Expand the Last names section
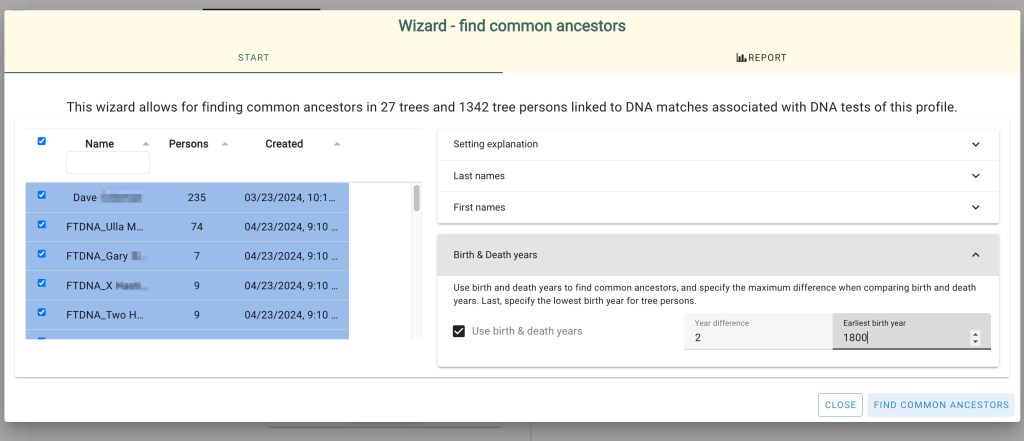Screen dimensions: 1024x441 (x=718, y=176)
